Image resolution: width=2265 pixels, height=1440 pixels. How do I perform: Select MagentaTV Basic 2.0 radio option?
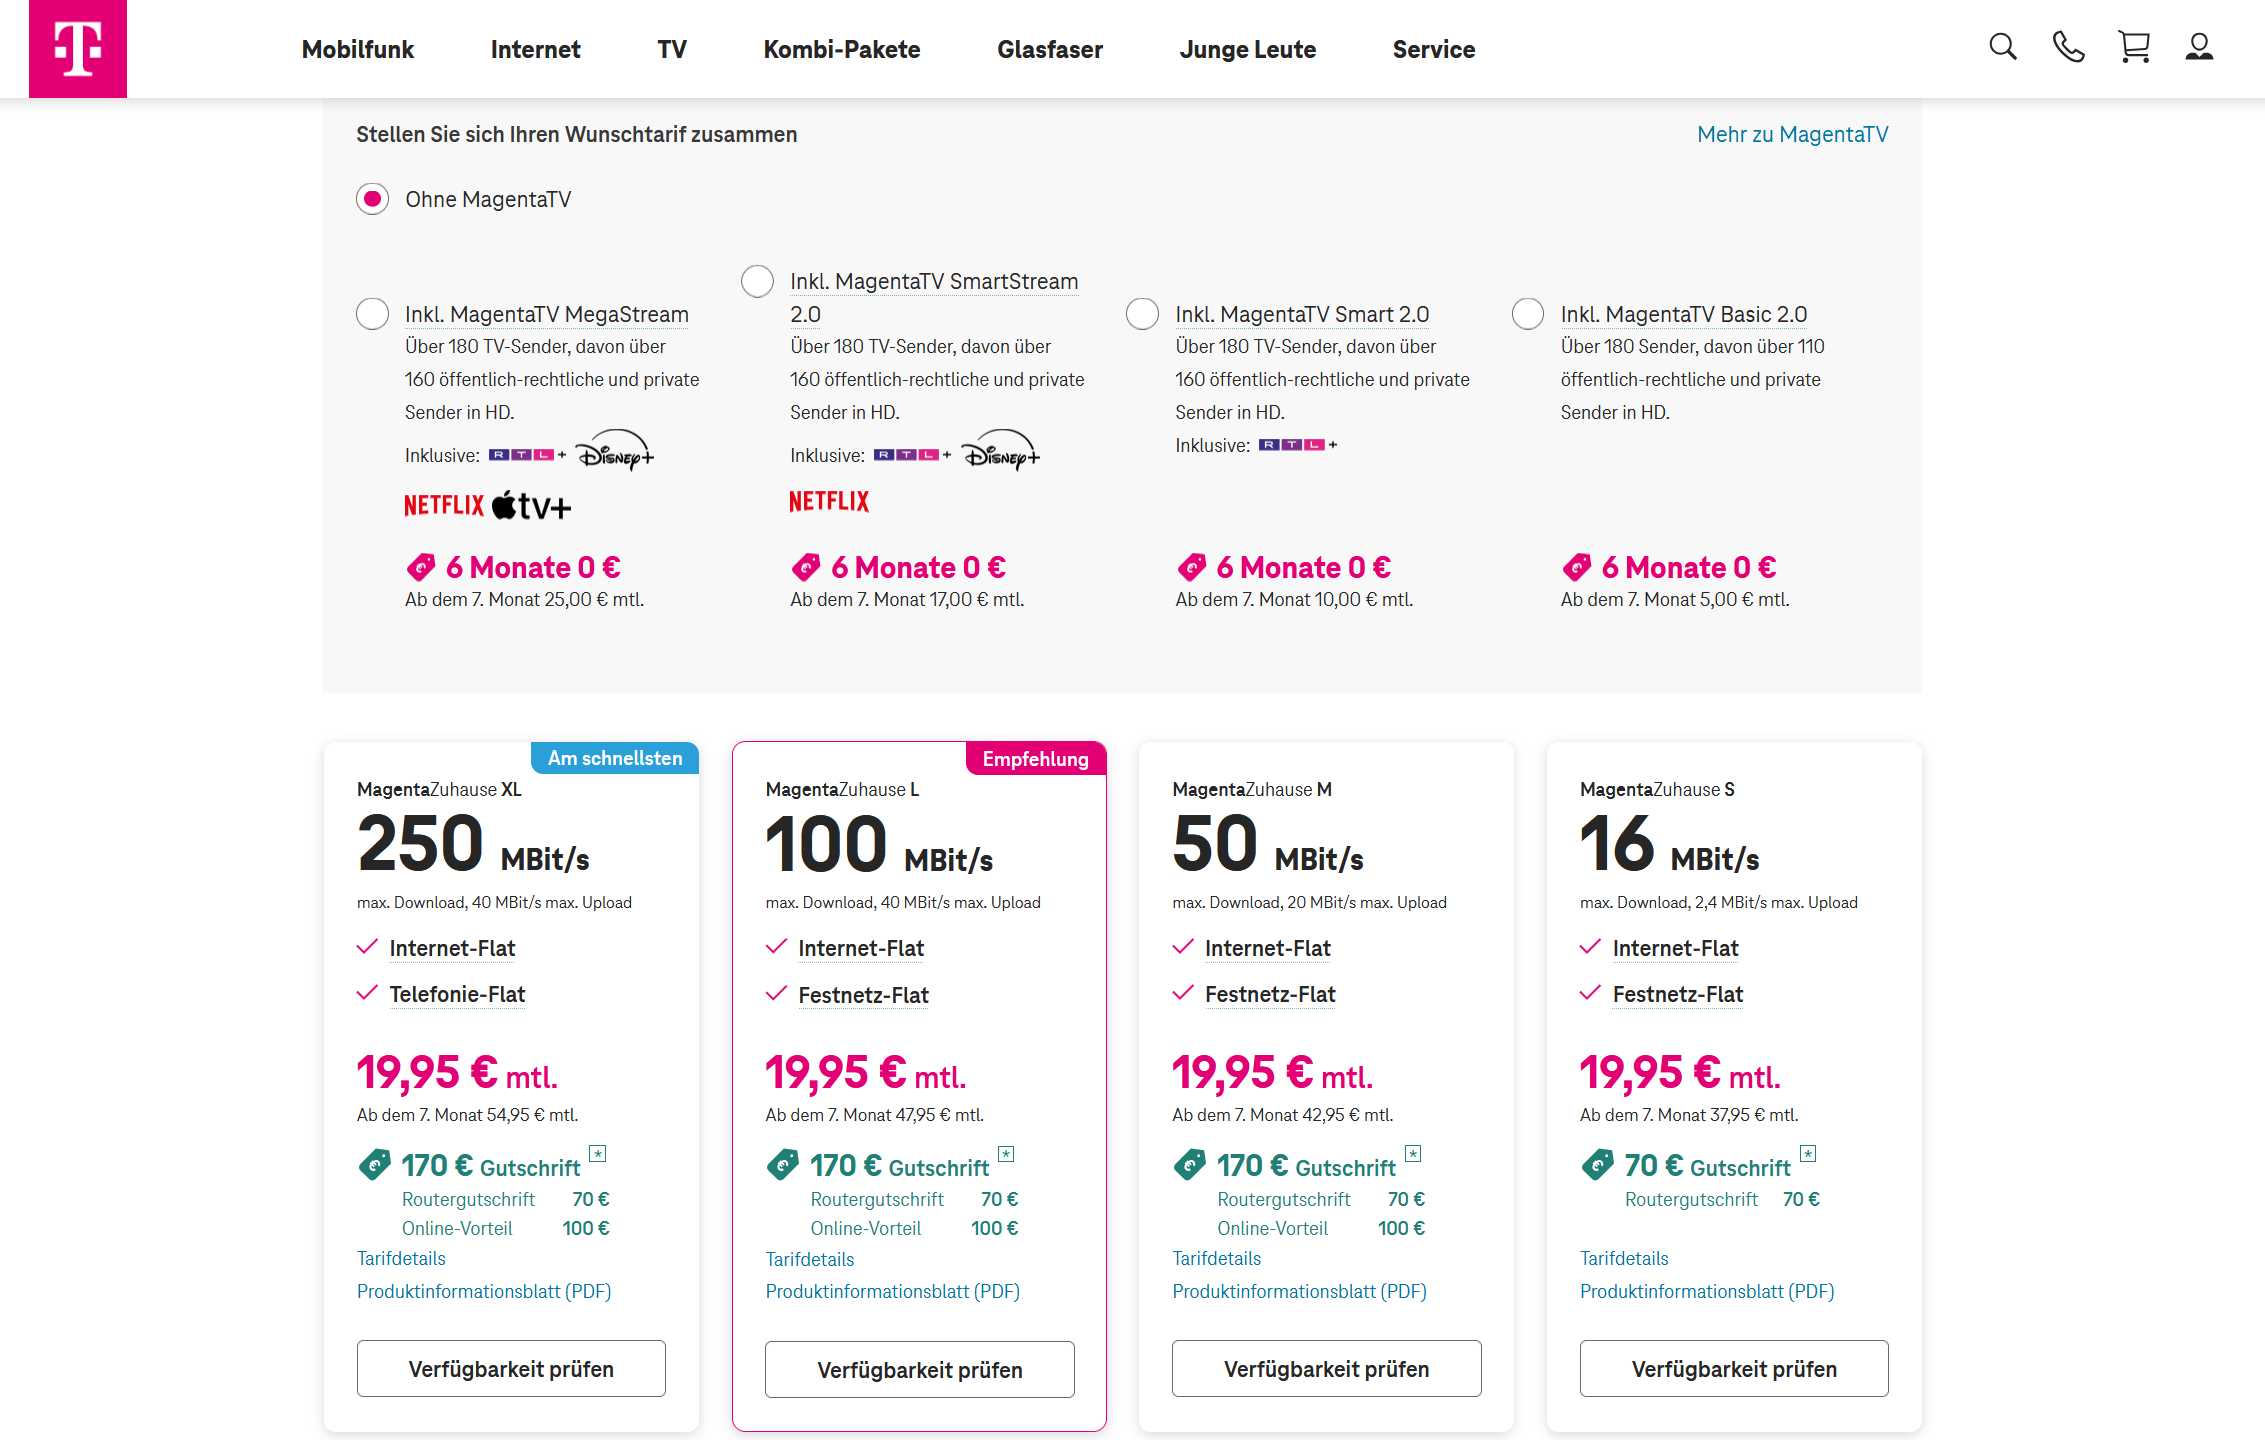(x=1527, y=314)
